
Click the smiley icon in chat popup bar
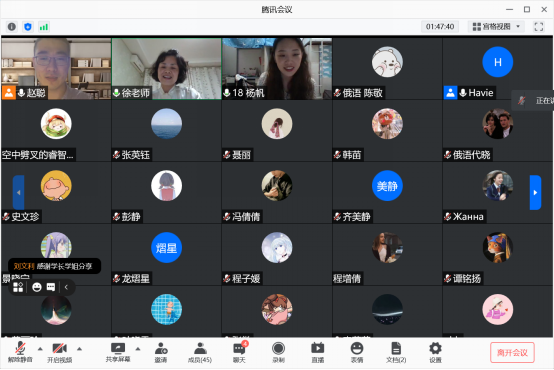pos(37,287)
